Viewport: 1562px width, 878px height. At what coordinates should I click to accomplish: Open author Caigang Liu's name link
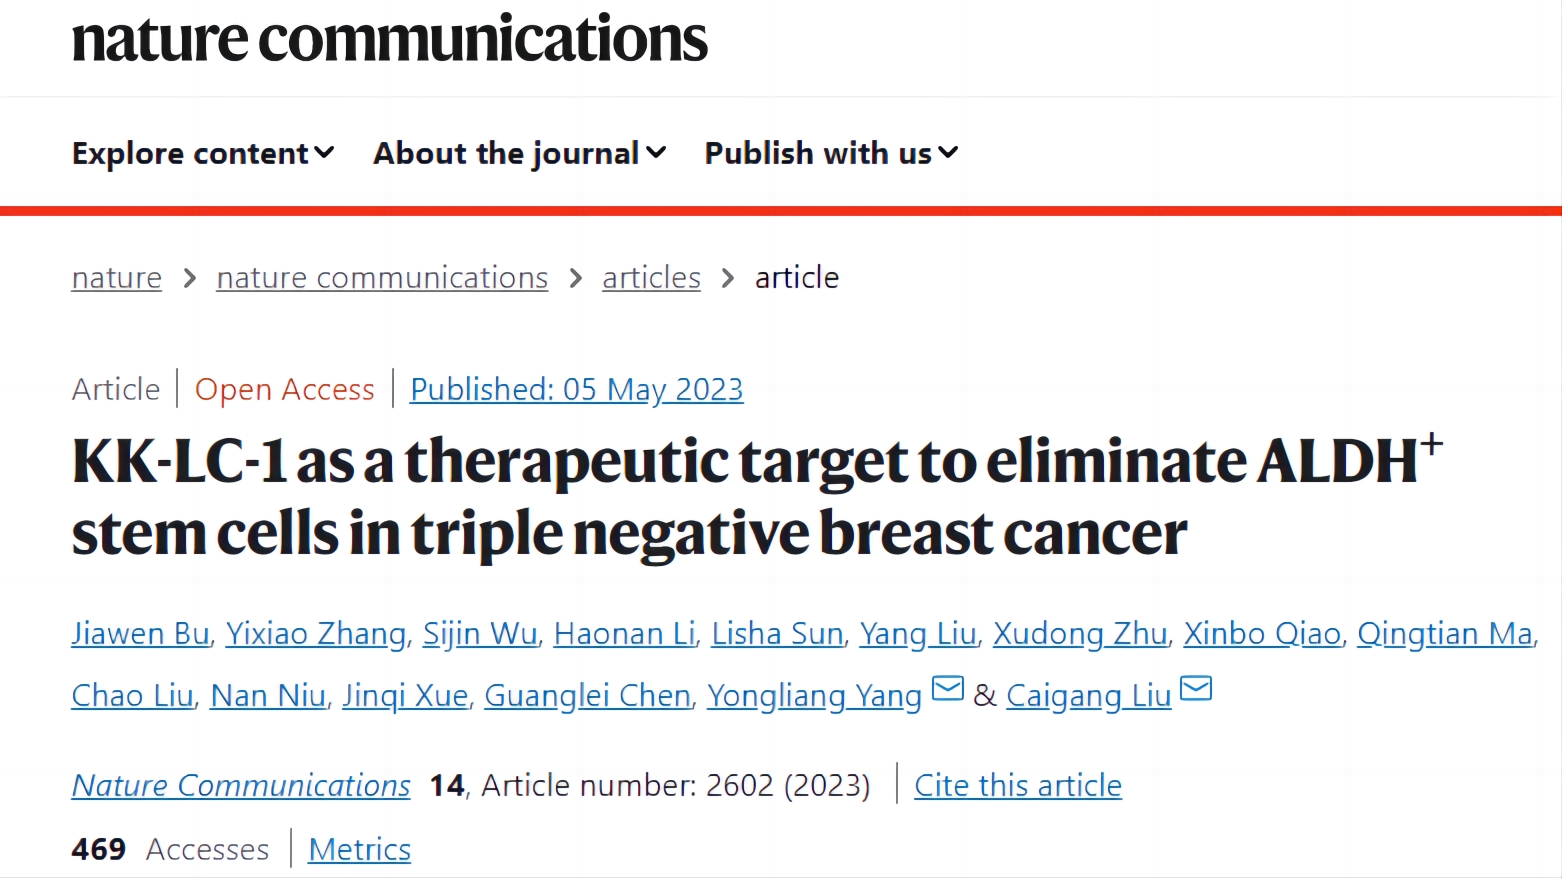tap(1089, 696)
